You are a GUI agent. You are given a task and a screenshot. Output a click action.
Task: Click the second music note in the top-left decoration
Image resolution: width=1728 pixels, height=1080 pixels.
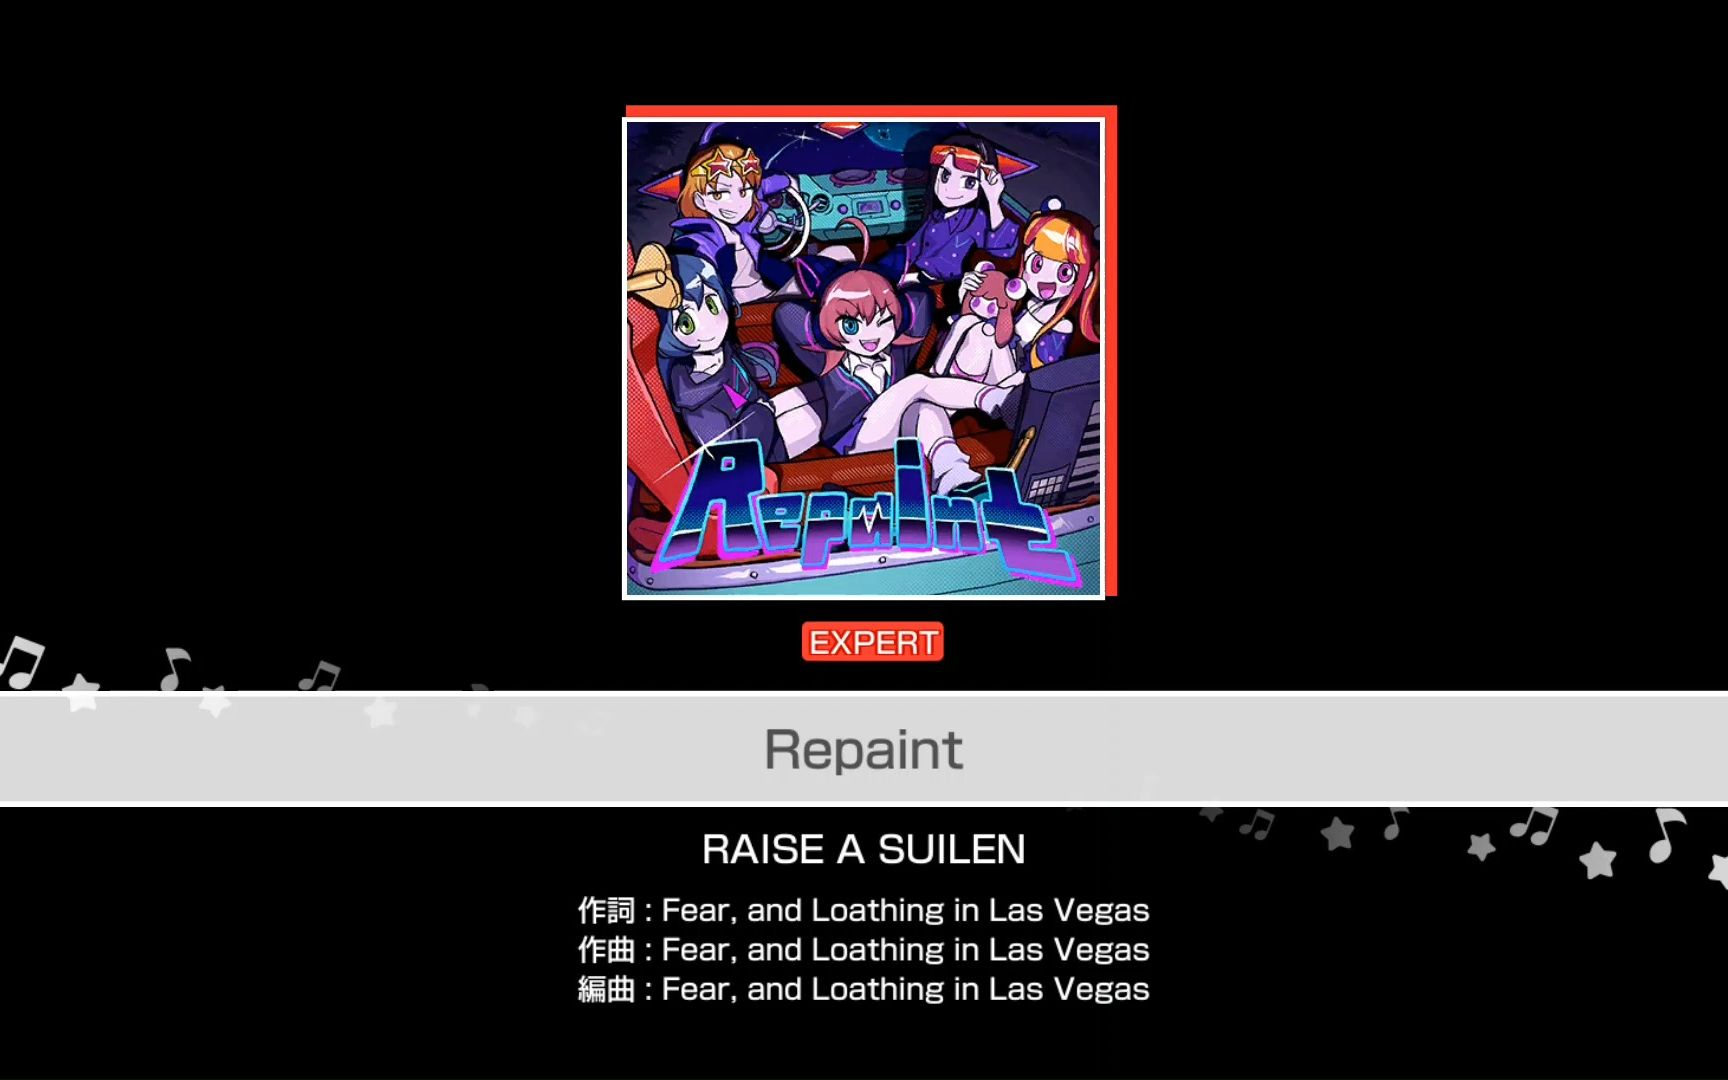[175, 668]
